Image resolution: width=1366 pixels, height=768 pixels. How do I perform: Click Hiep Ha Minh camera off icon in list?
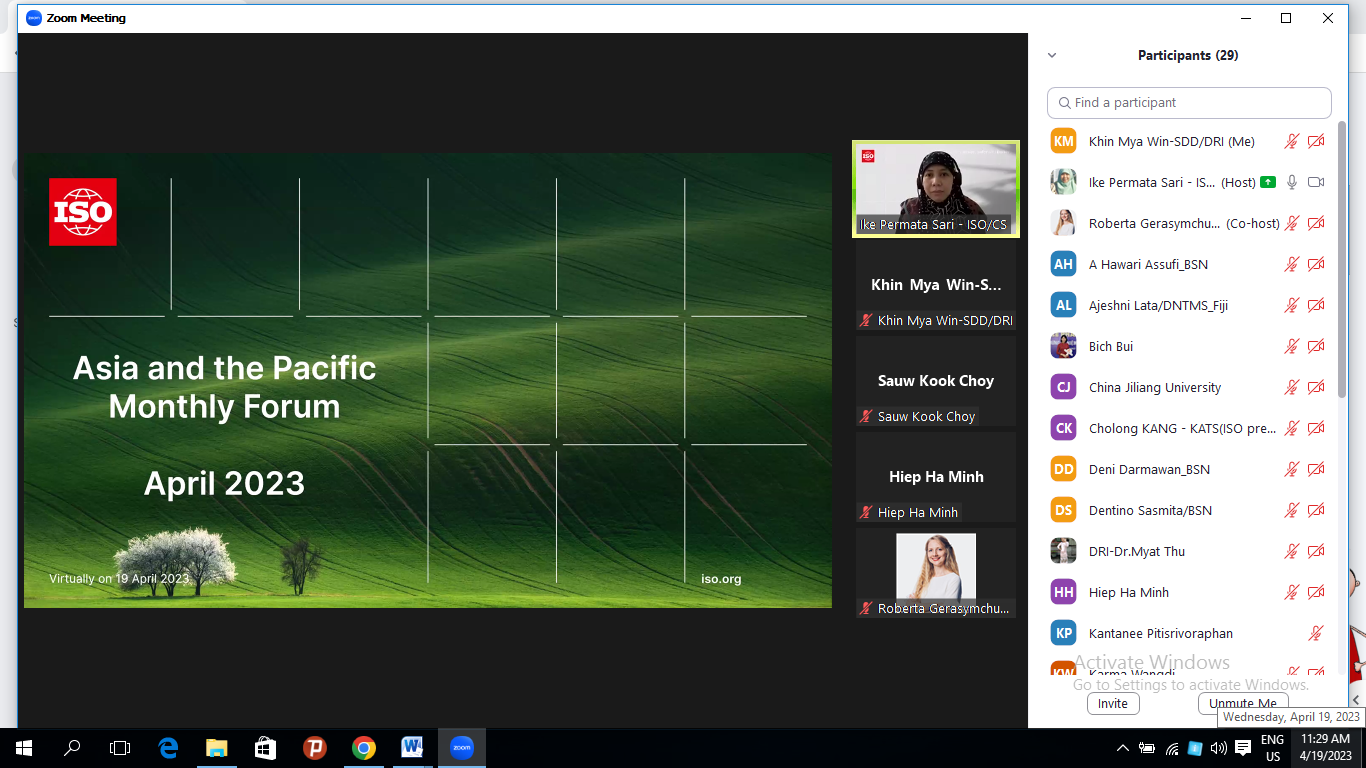(x=1316, y=593)
